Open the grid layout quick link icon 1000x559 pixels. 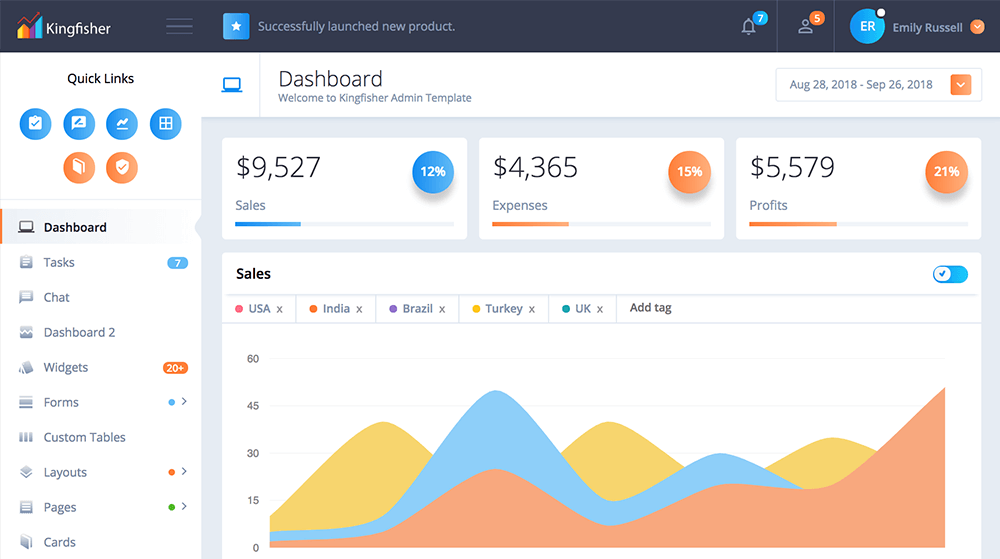(x=166, y=124)
